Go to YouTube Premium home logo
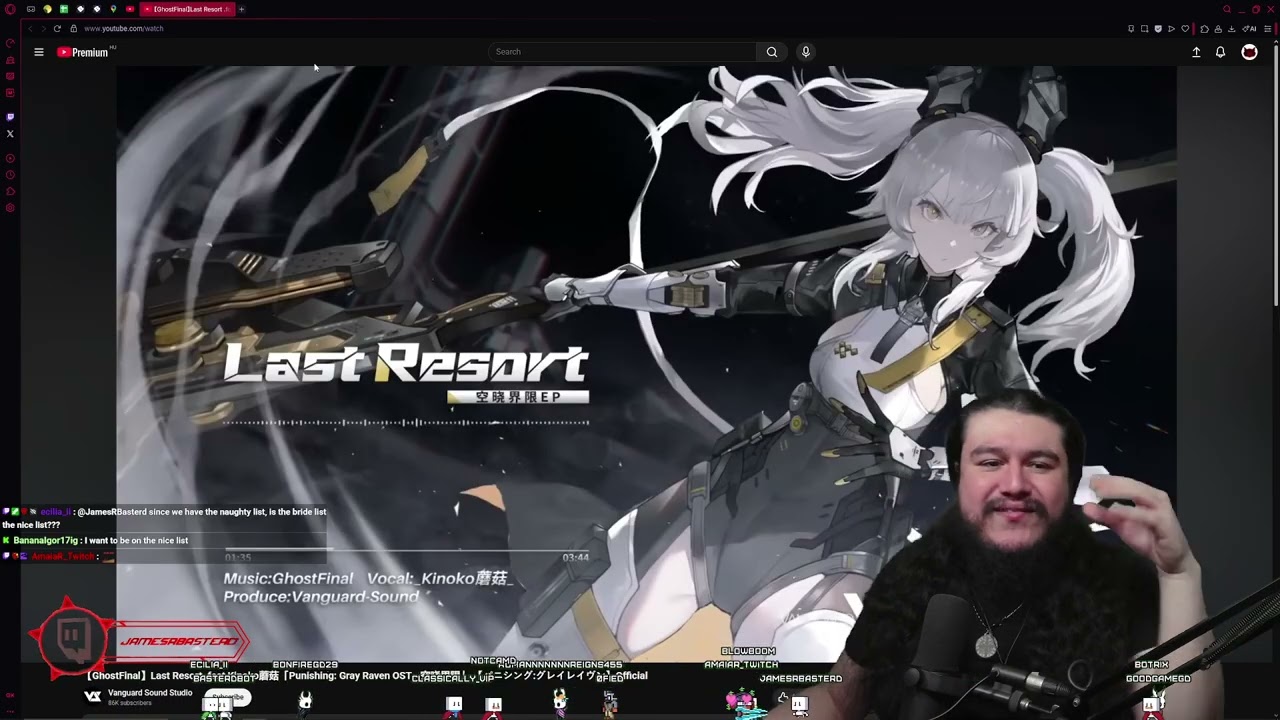Viewport: 1280px width, 720px height. coord(83,52)
